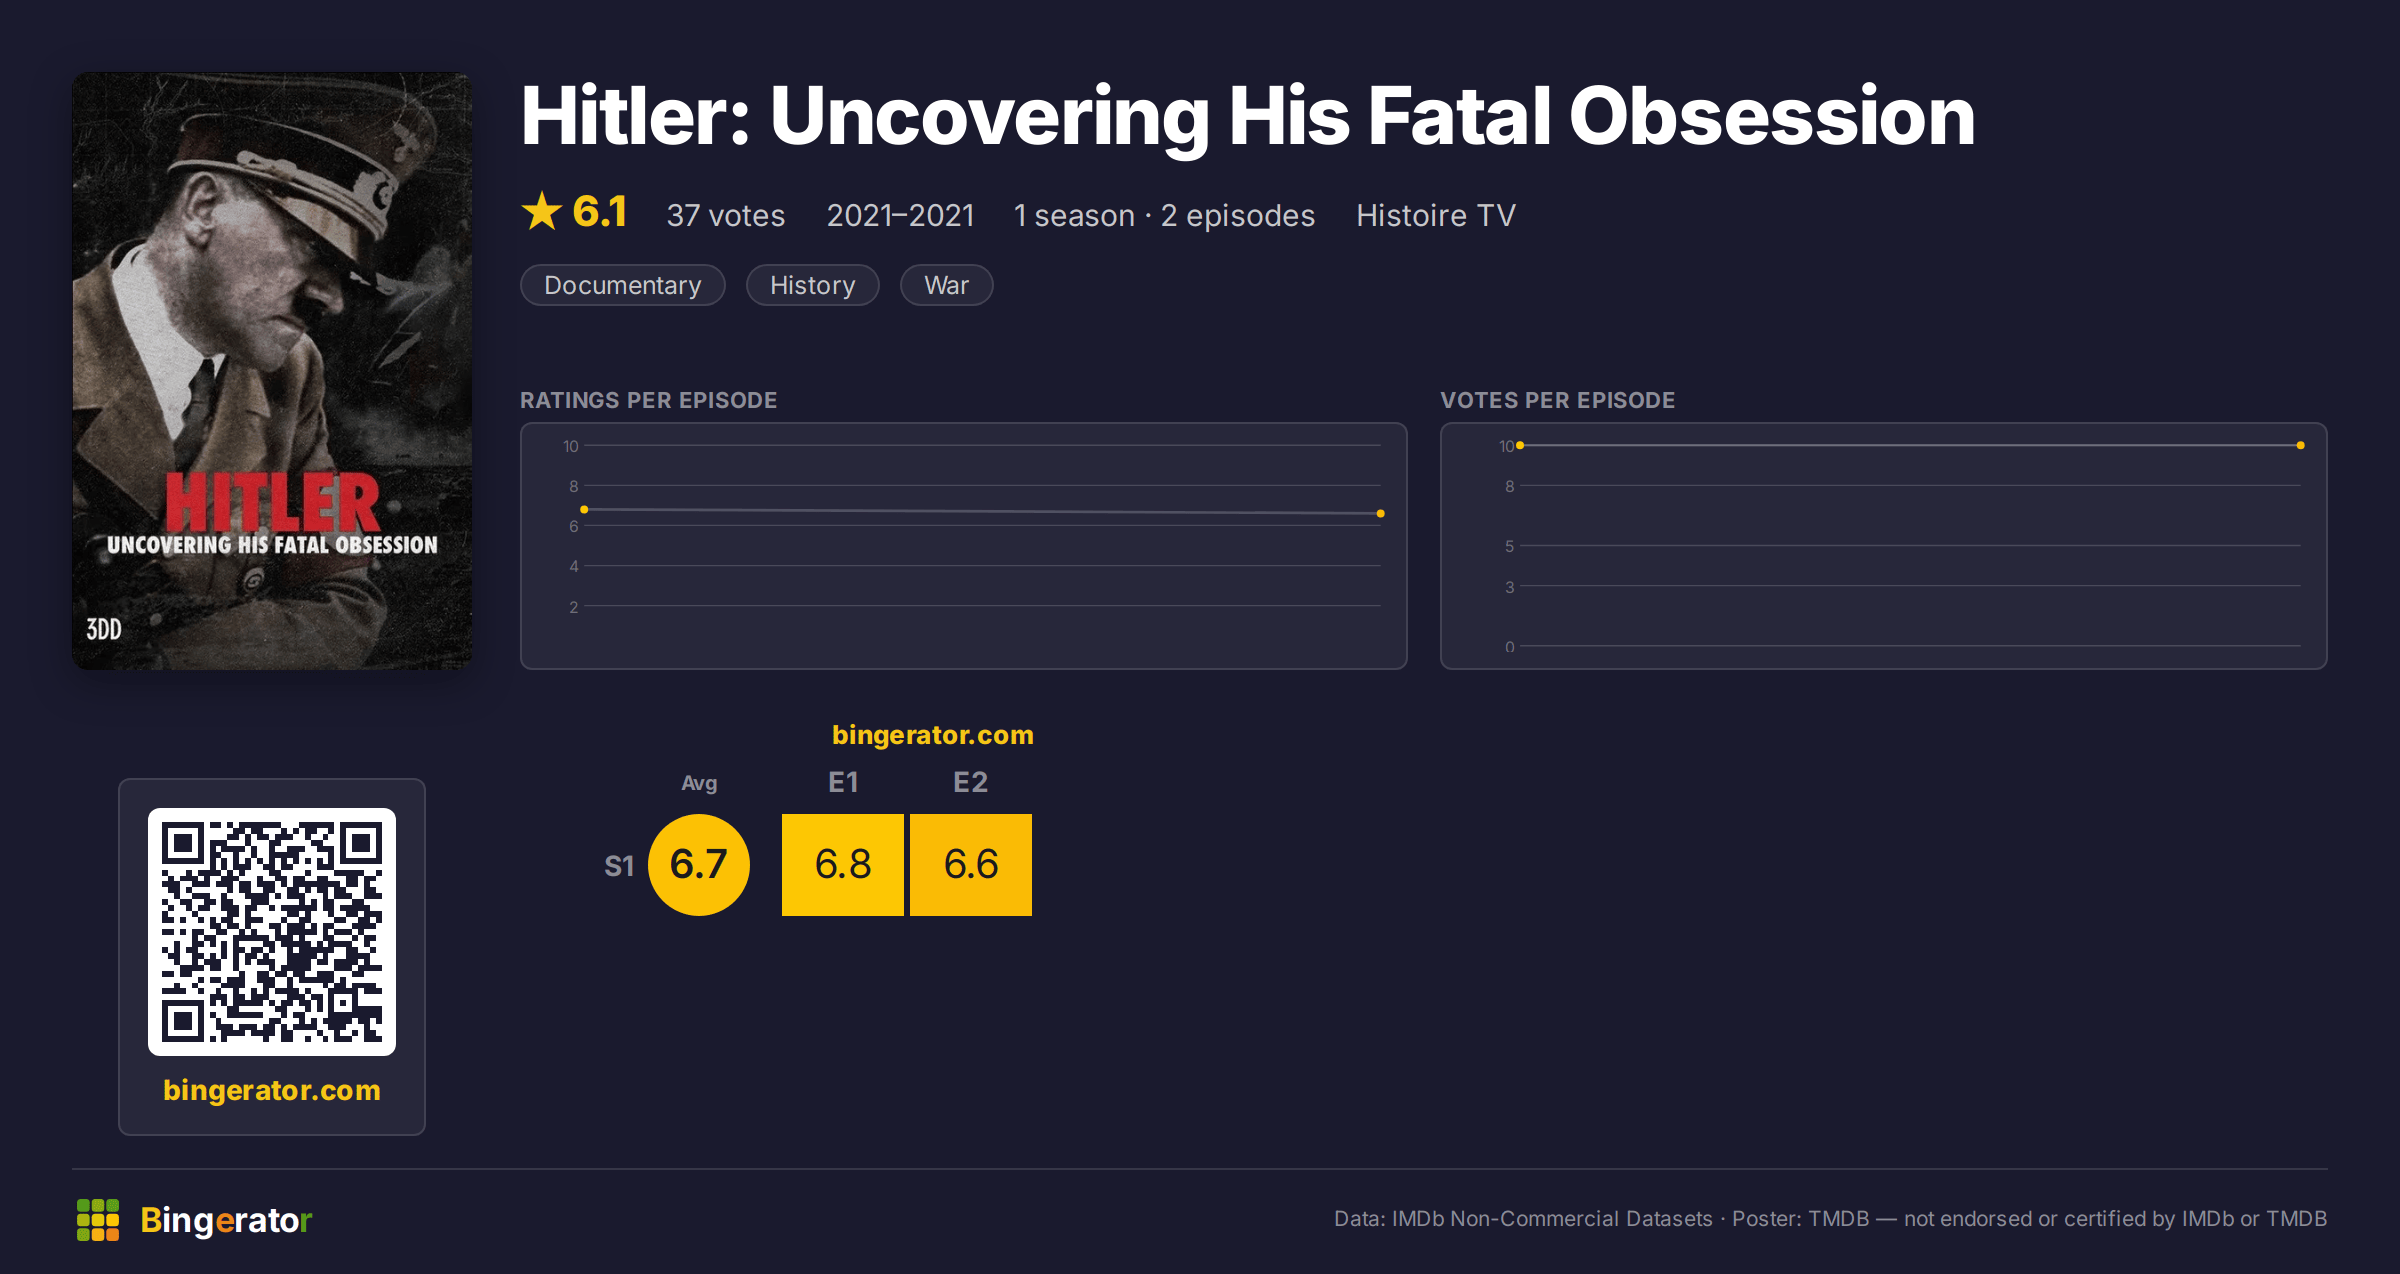Click the S1 season row label

point(619,866)
